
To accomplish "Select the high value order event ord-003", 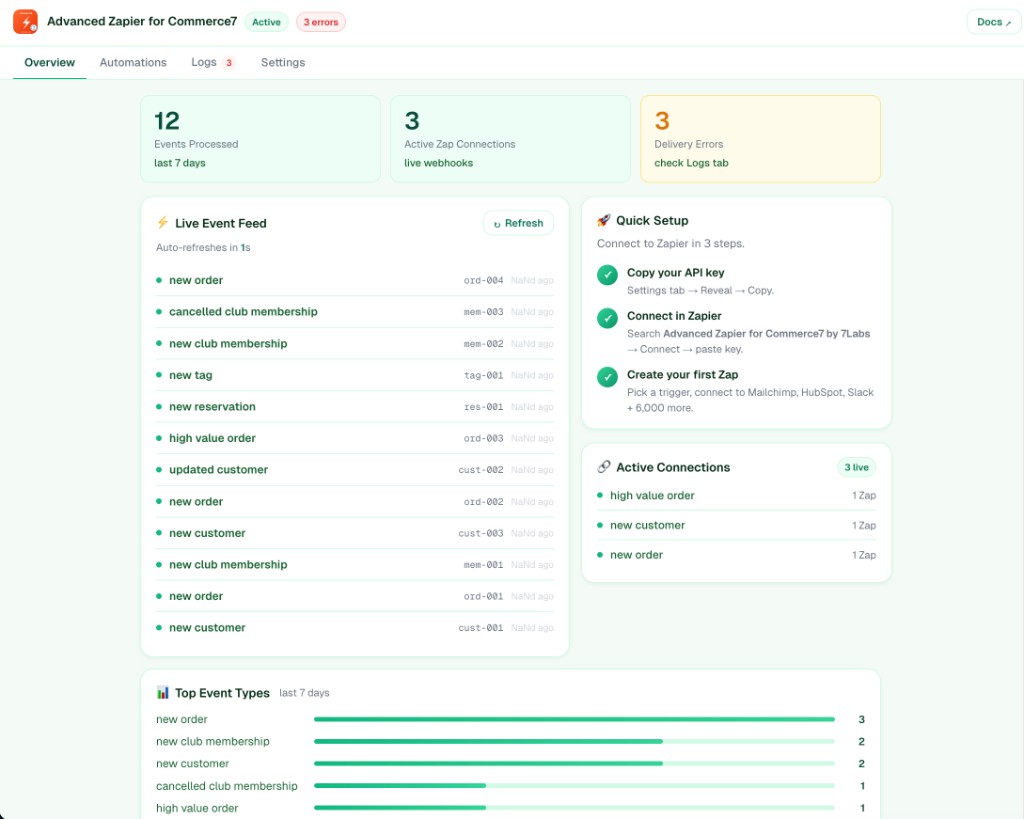I will tap(355, 438).
